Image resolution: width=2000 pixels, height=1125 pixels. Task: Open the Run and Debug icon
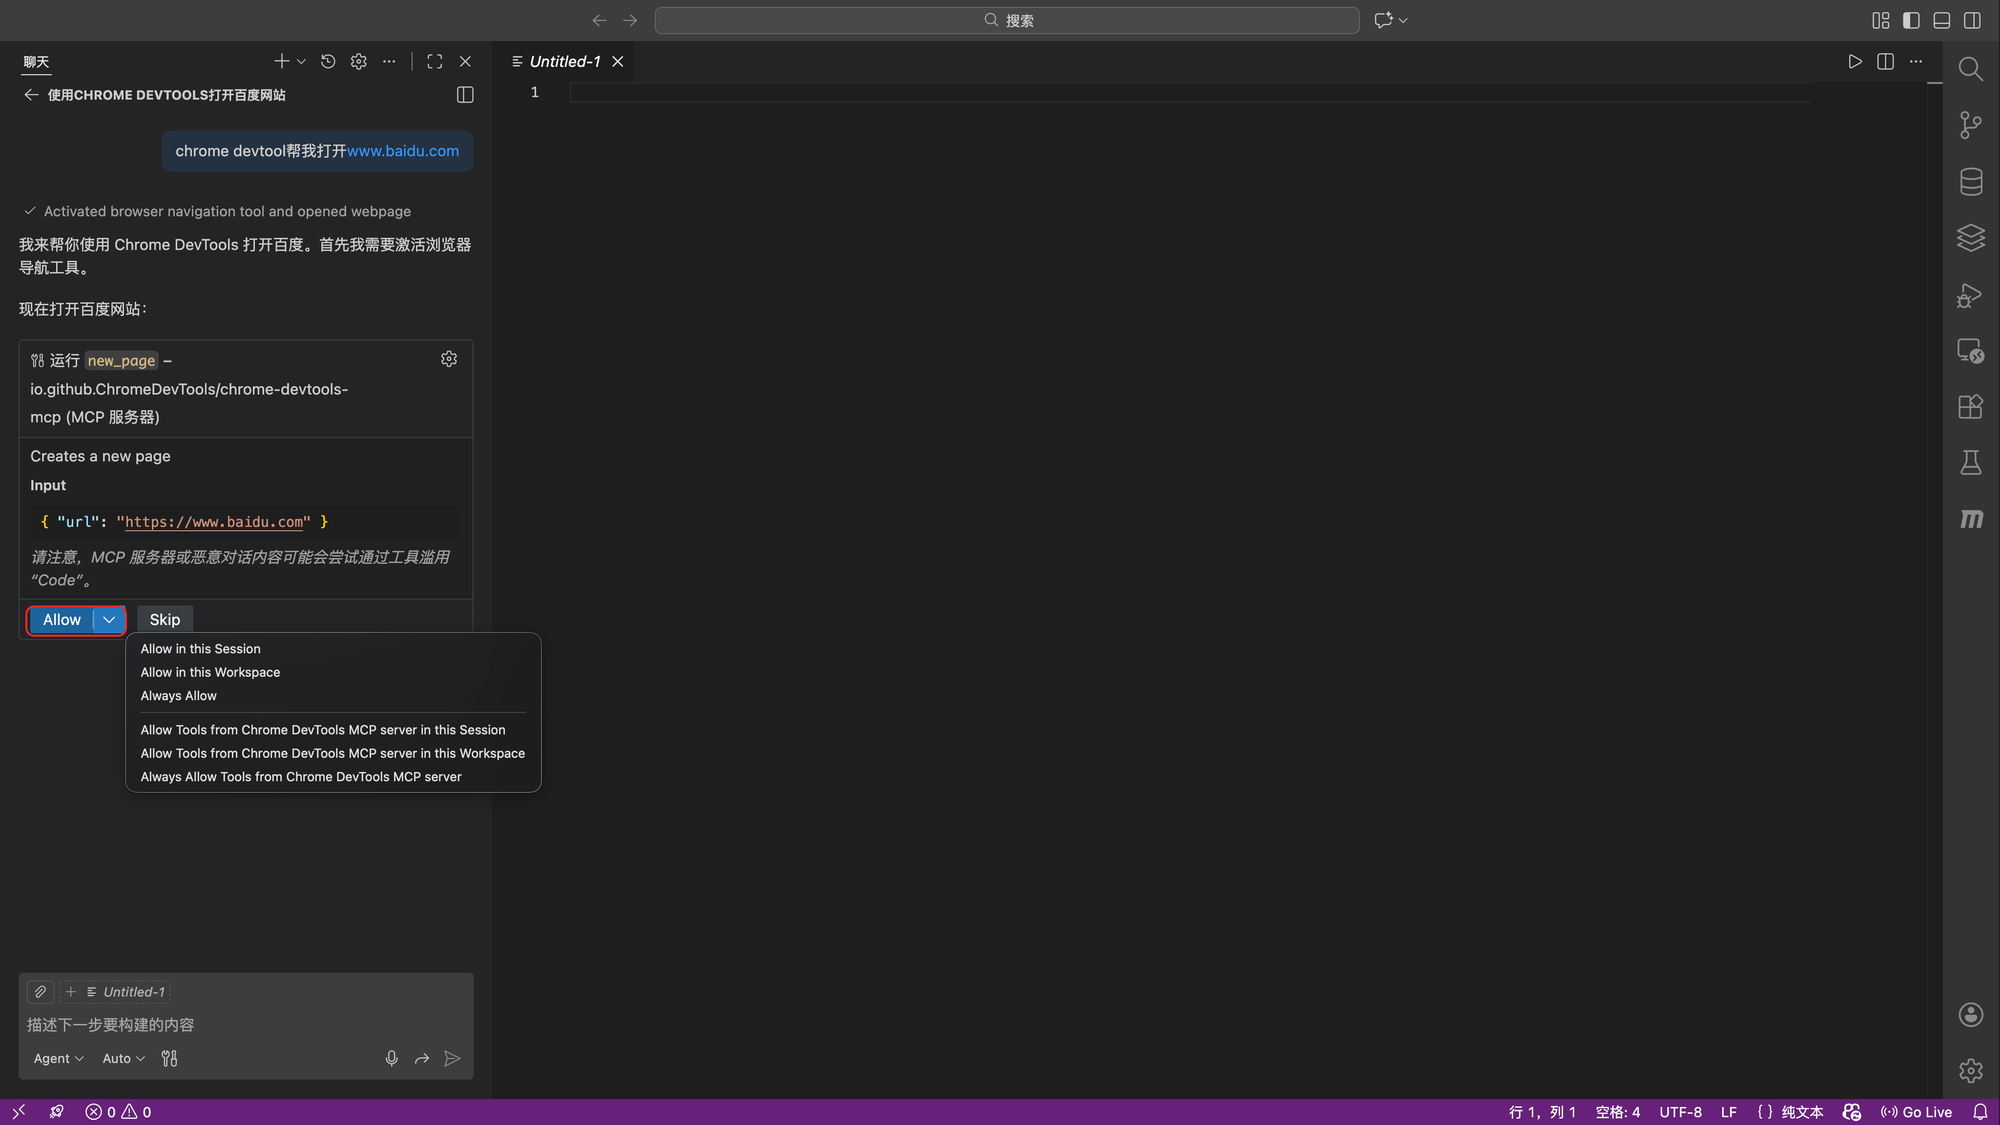[1970, 295]
